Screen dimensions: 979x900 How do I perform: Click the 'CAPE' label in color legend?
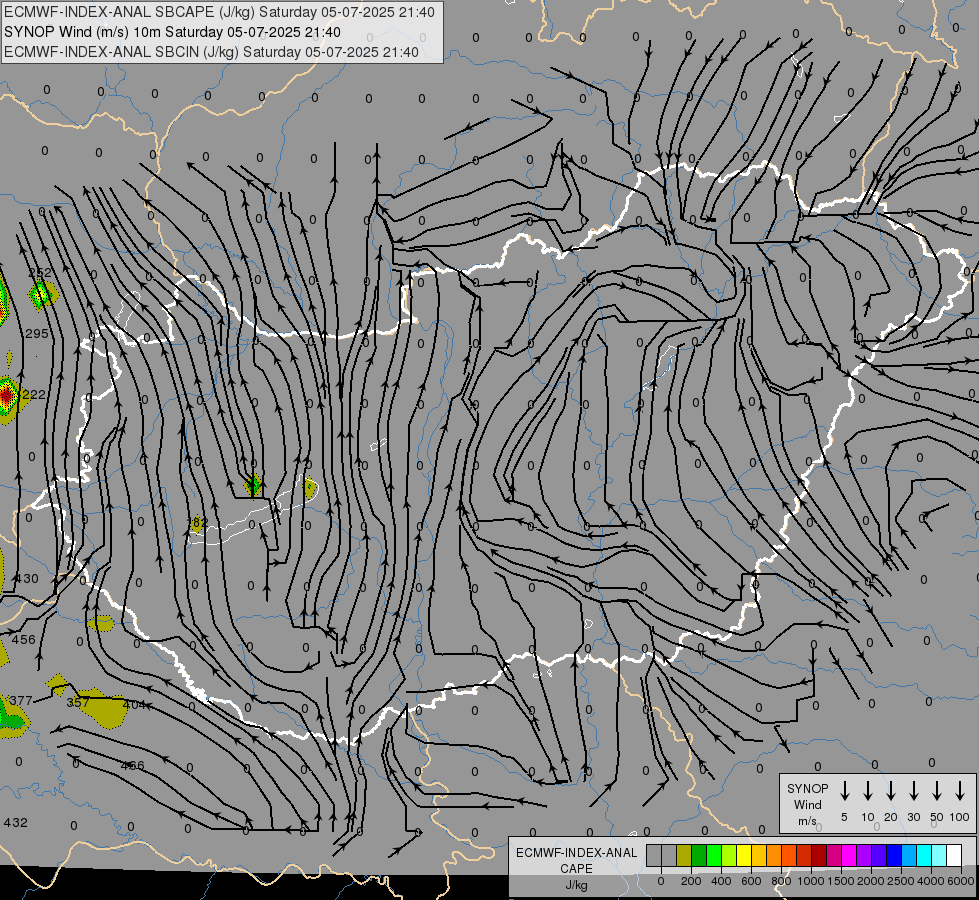(576, 868)
